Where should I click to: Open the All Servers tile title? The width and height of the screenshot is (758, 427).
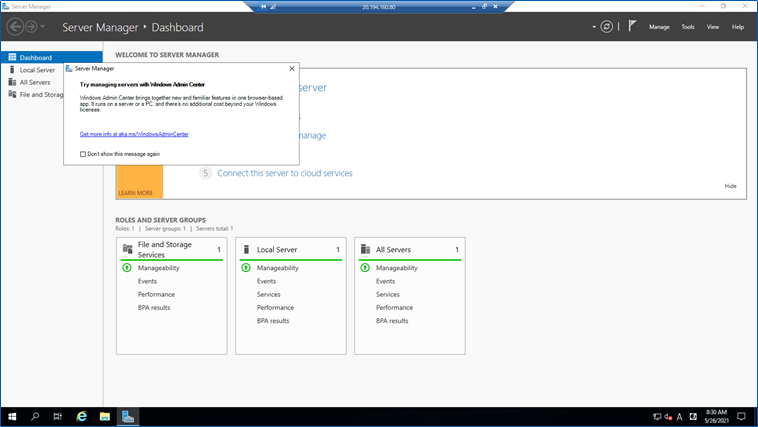pyautogui.click(x=393, y=250)
